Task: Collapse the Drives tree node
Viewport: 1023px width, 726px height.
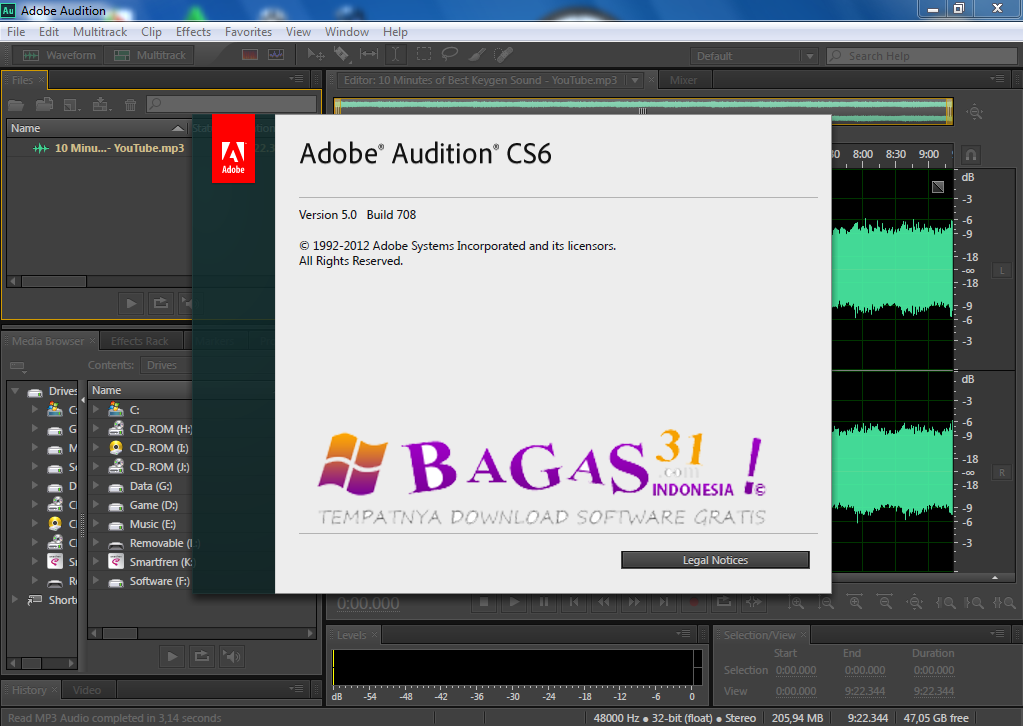Action: (x=14, y=391)
